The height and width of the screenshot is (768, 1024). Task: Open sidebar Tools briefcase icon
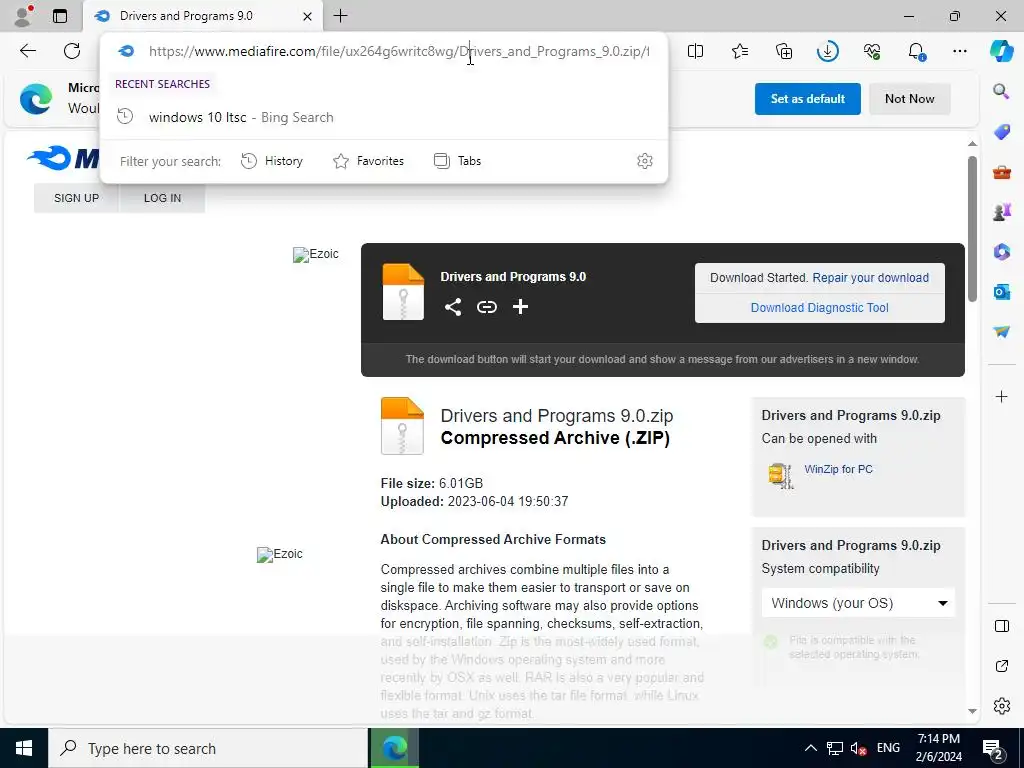[1001, 172]
